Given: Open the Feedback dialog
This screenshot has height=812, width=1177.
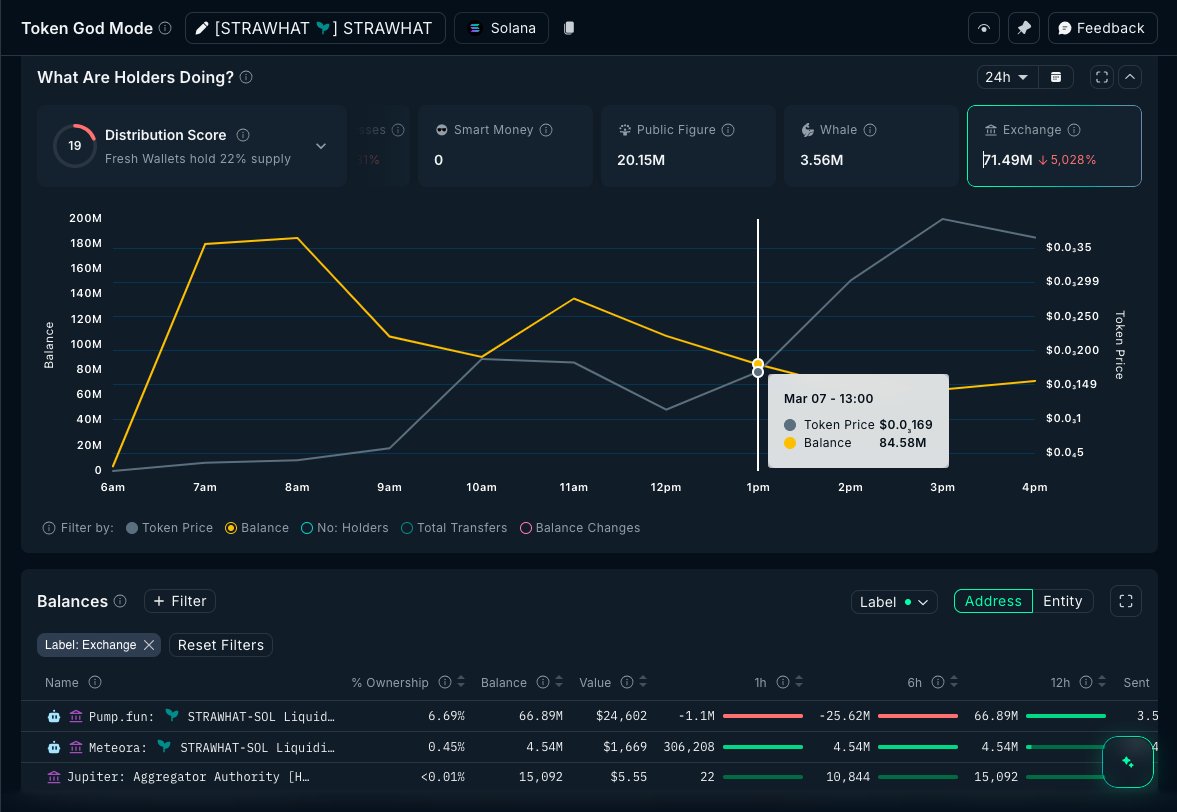Looking at the screenshot, I should pos(1102,27).
